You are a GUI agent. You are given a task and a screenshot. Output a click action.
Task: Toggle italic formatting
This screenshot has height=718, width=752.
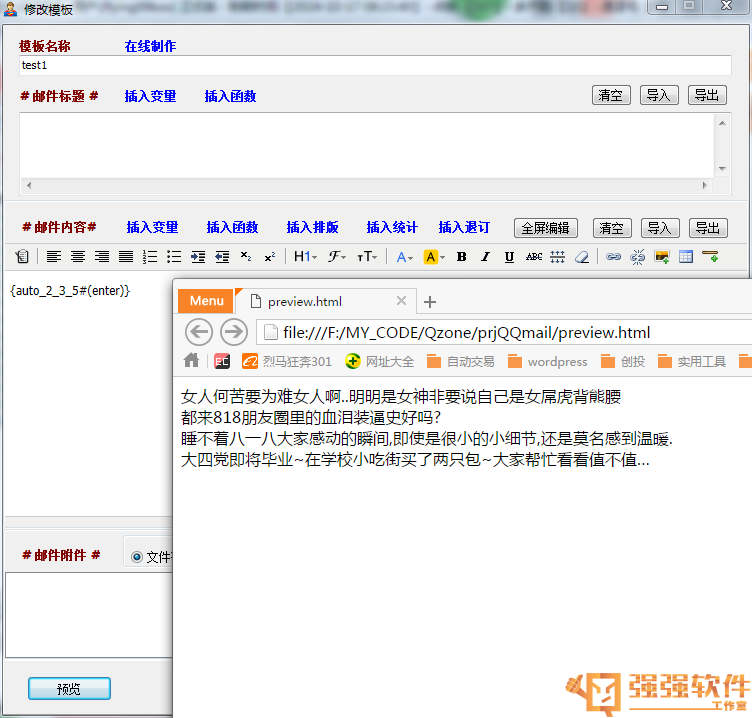click(x=485, y=257)
